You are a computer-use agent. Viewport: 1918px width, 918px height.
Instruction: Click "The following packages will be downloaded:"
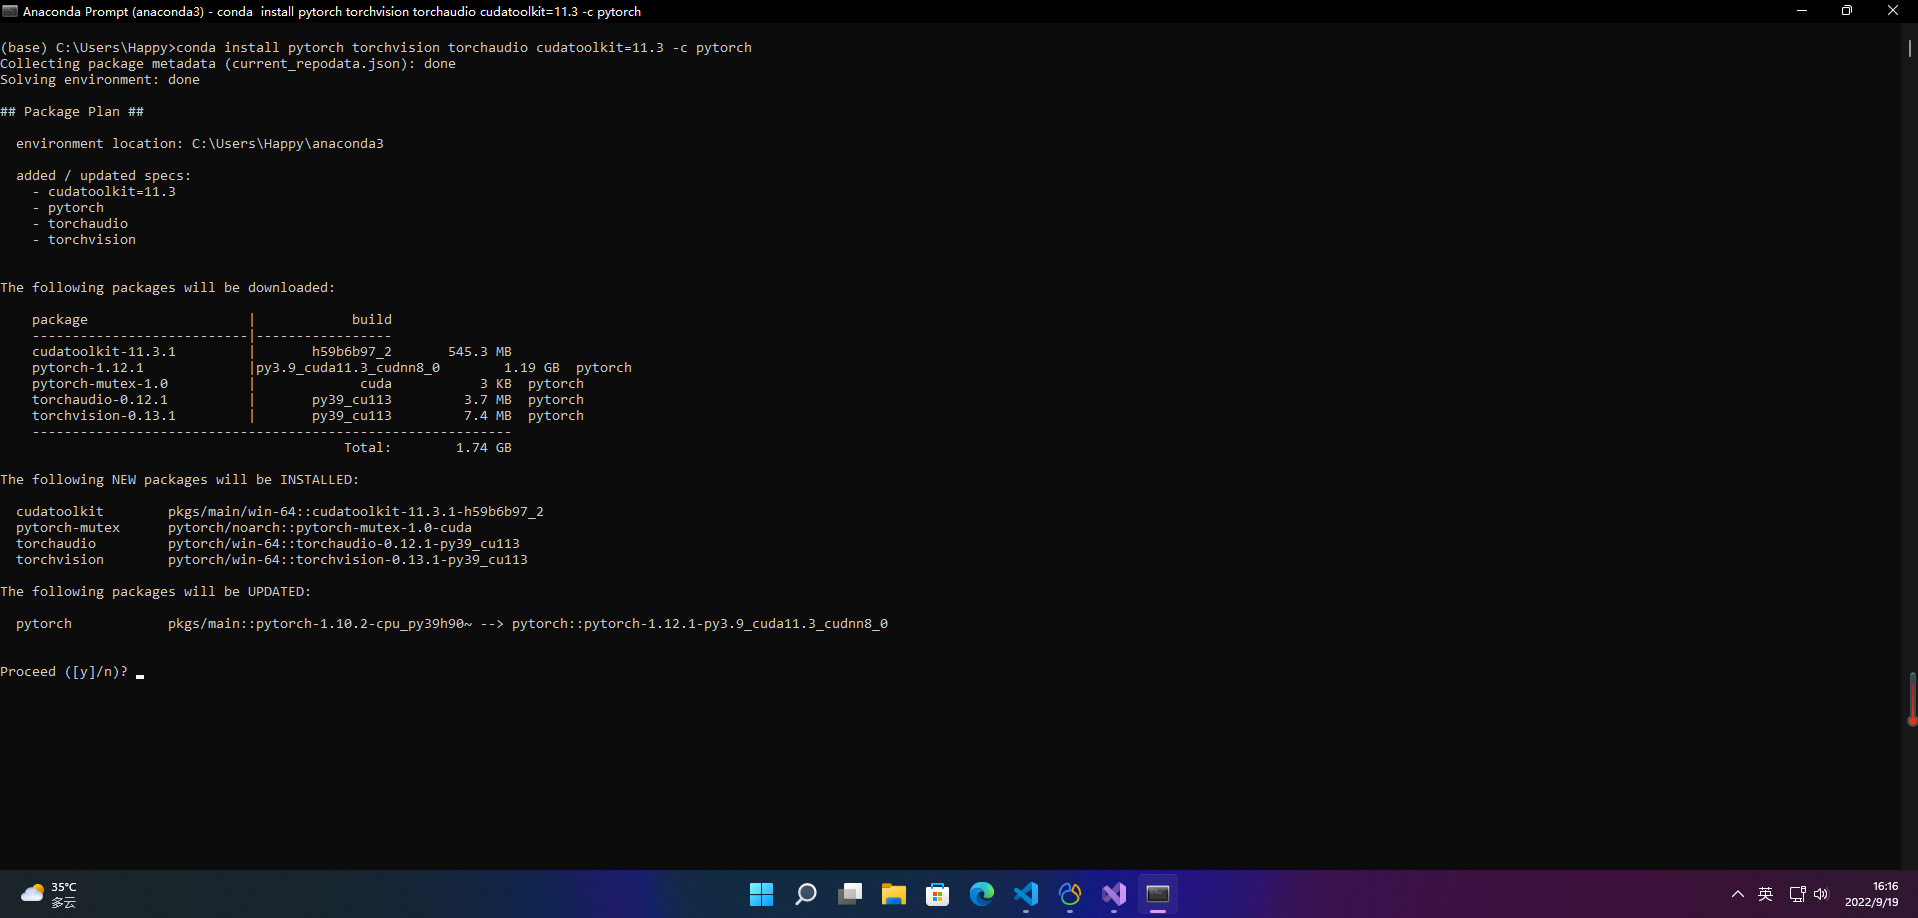pyautogui.click(x=168, y=288)
